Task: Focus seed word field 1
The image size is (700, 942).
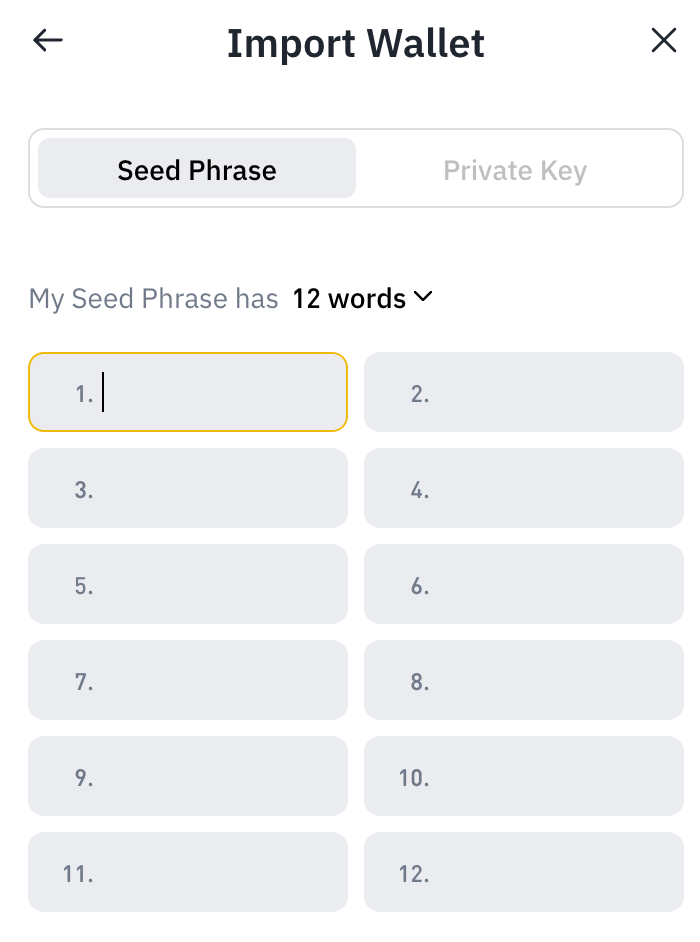Action: point(188,392)
